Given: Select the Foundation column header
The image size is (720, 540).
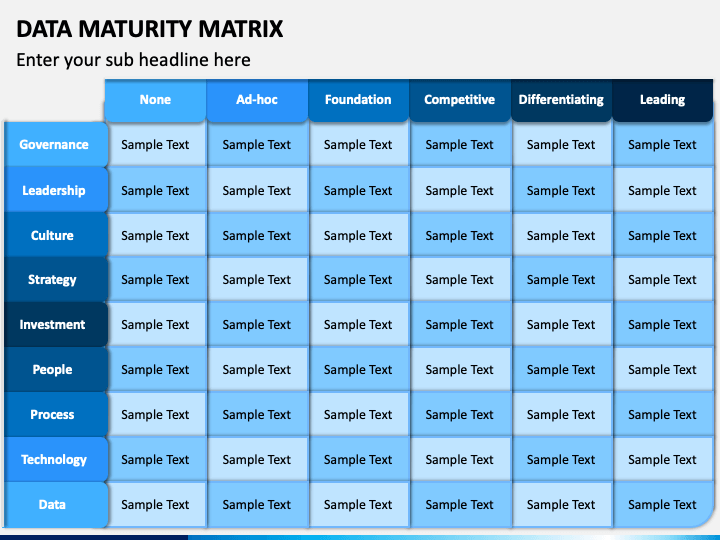Looking at the screenshot, I should 358,100.
